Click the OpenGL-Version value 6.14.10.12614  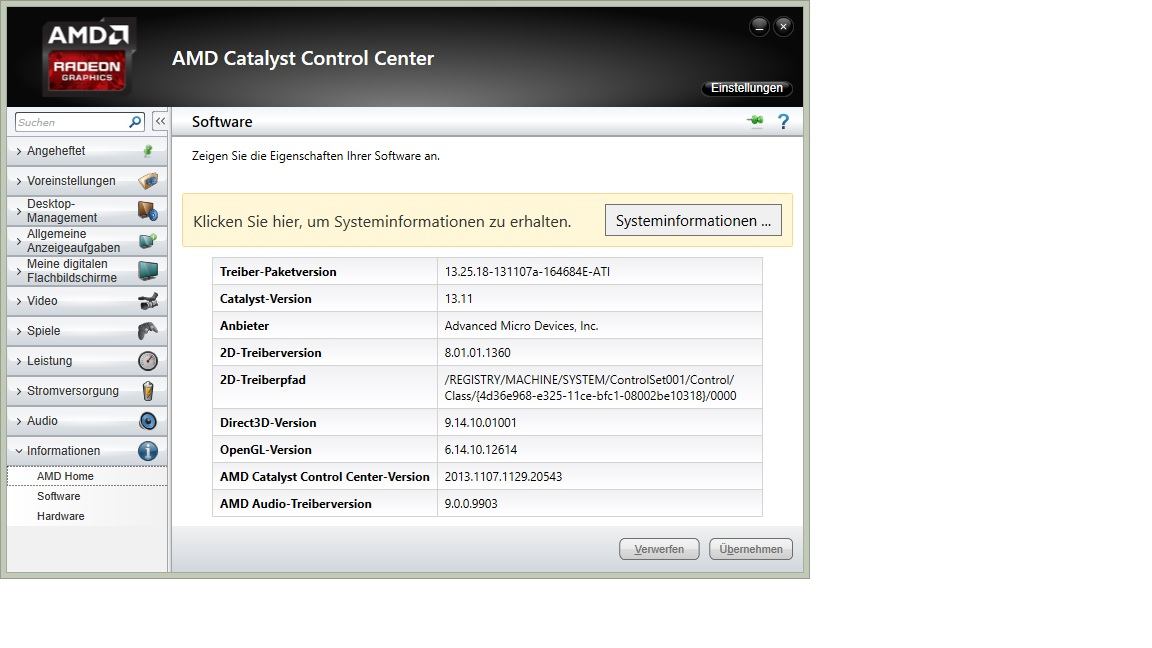click(x=481, y=450)
